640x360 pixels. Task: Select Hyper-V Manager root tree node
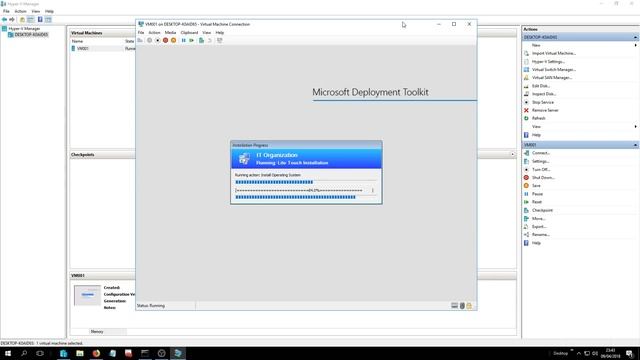point(24,29)
